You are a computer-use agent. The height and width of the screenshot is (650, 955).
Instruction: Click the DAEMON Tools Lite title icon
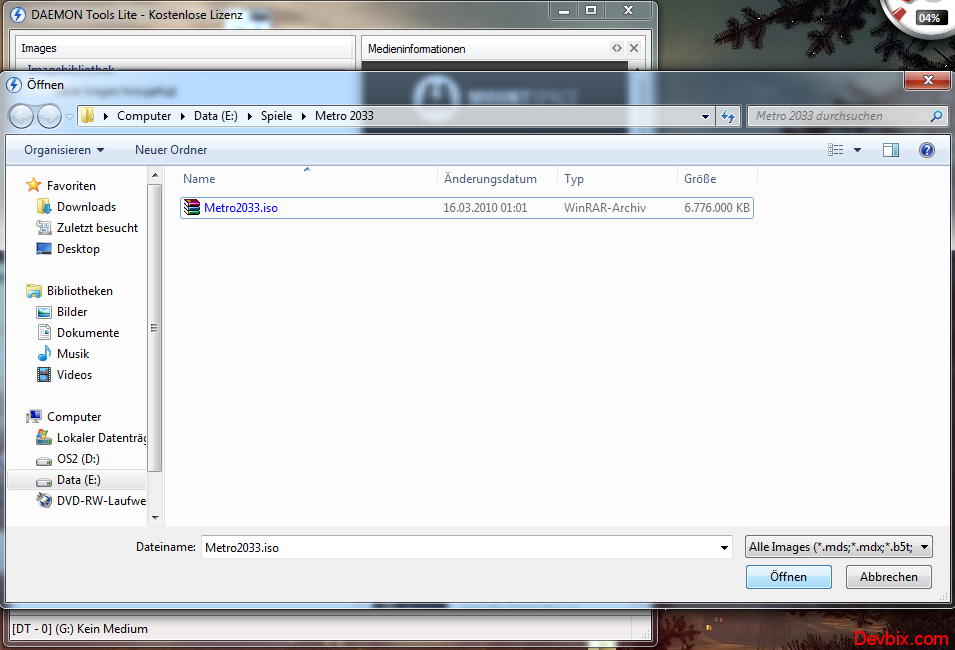[x=18, y=15]
